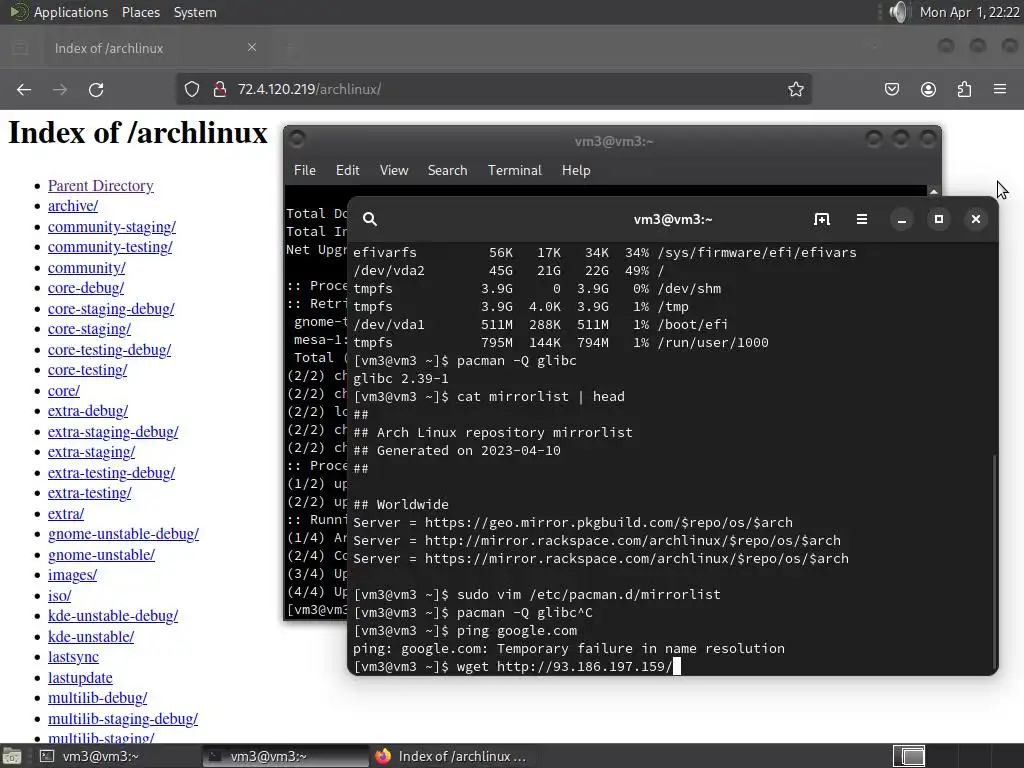This screenshot has width=1024, height=768.
Task: Click the URL address bar in Firefox
Action: pyautogui.click(x=494, y=89)
